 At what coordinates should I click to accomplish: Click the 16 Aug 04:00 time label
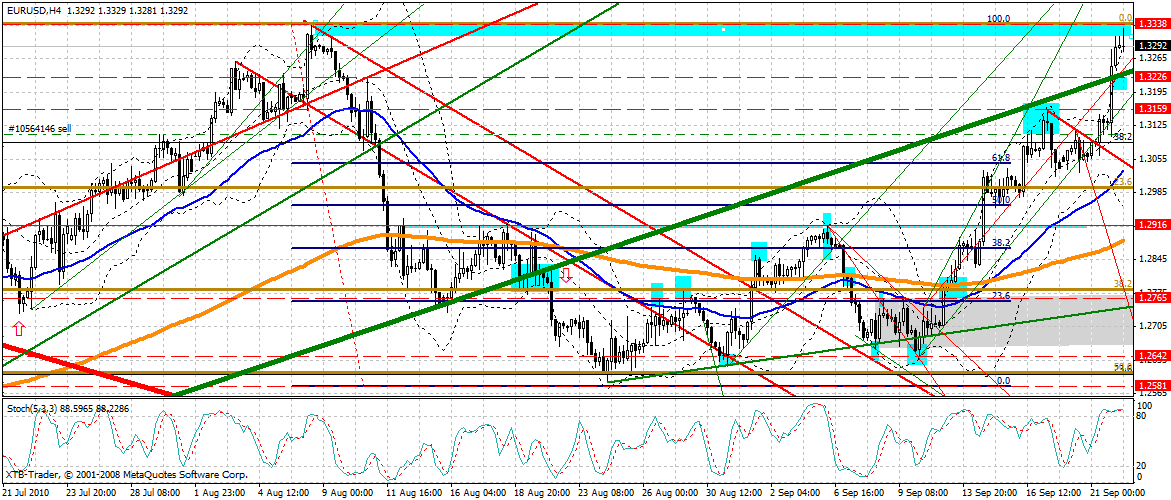pos(476,493)
